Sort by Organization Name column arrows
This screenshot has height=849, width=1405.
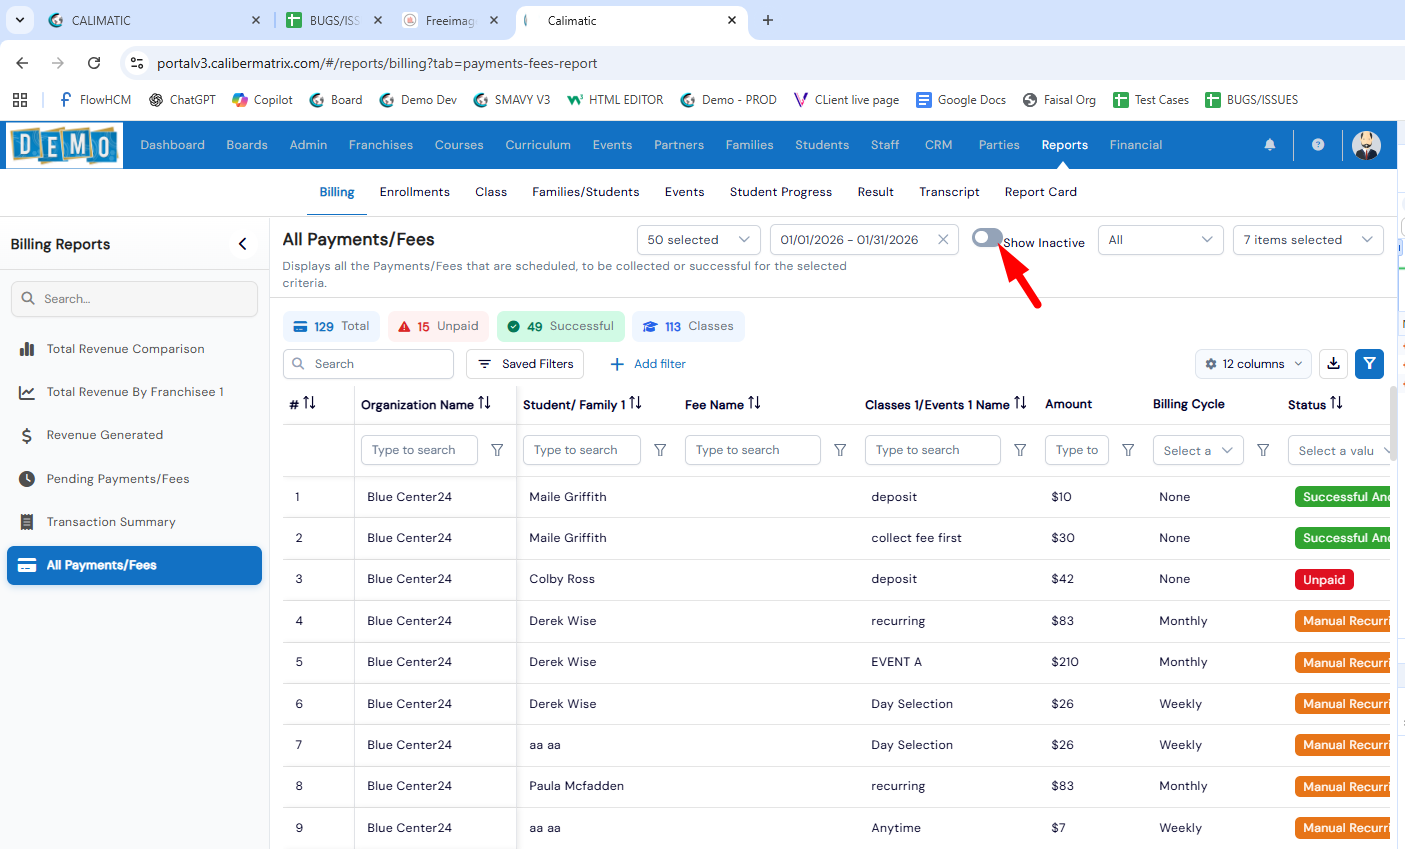484,403
